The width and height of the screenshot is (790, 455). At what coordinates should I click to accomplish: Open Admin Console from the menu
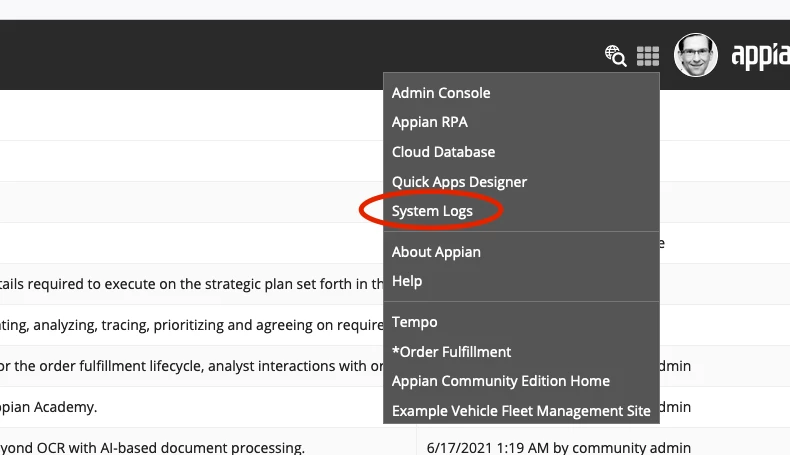(x=441, y=93)
